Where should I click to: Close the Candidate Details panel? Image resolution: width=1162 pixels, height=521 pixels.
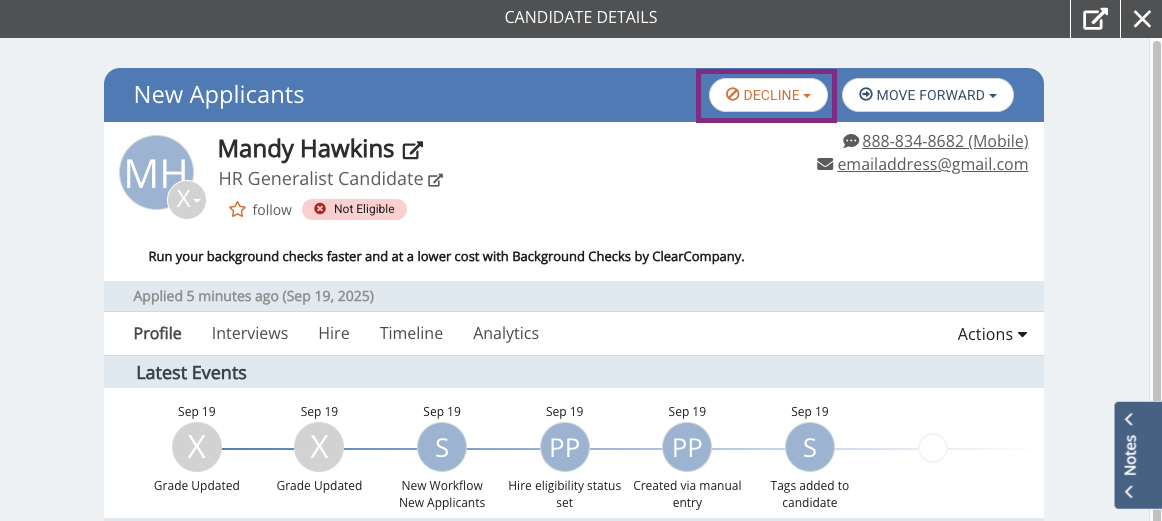tap(1142, 19)
